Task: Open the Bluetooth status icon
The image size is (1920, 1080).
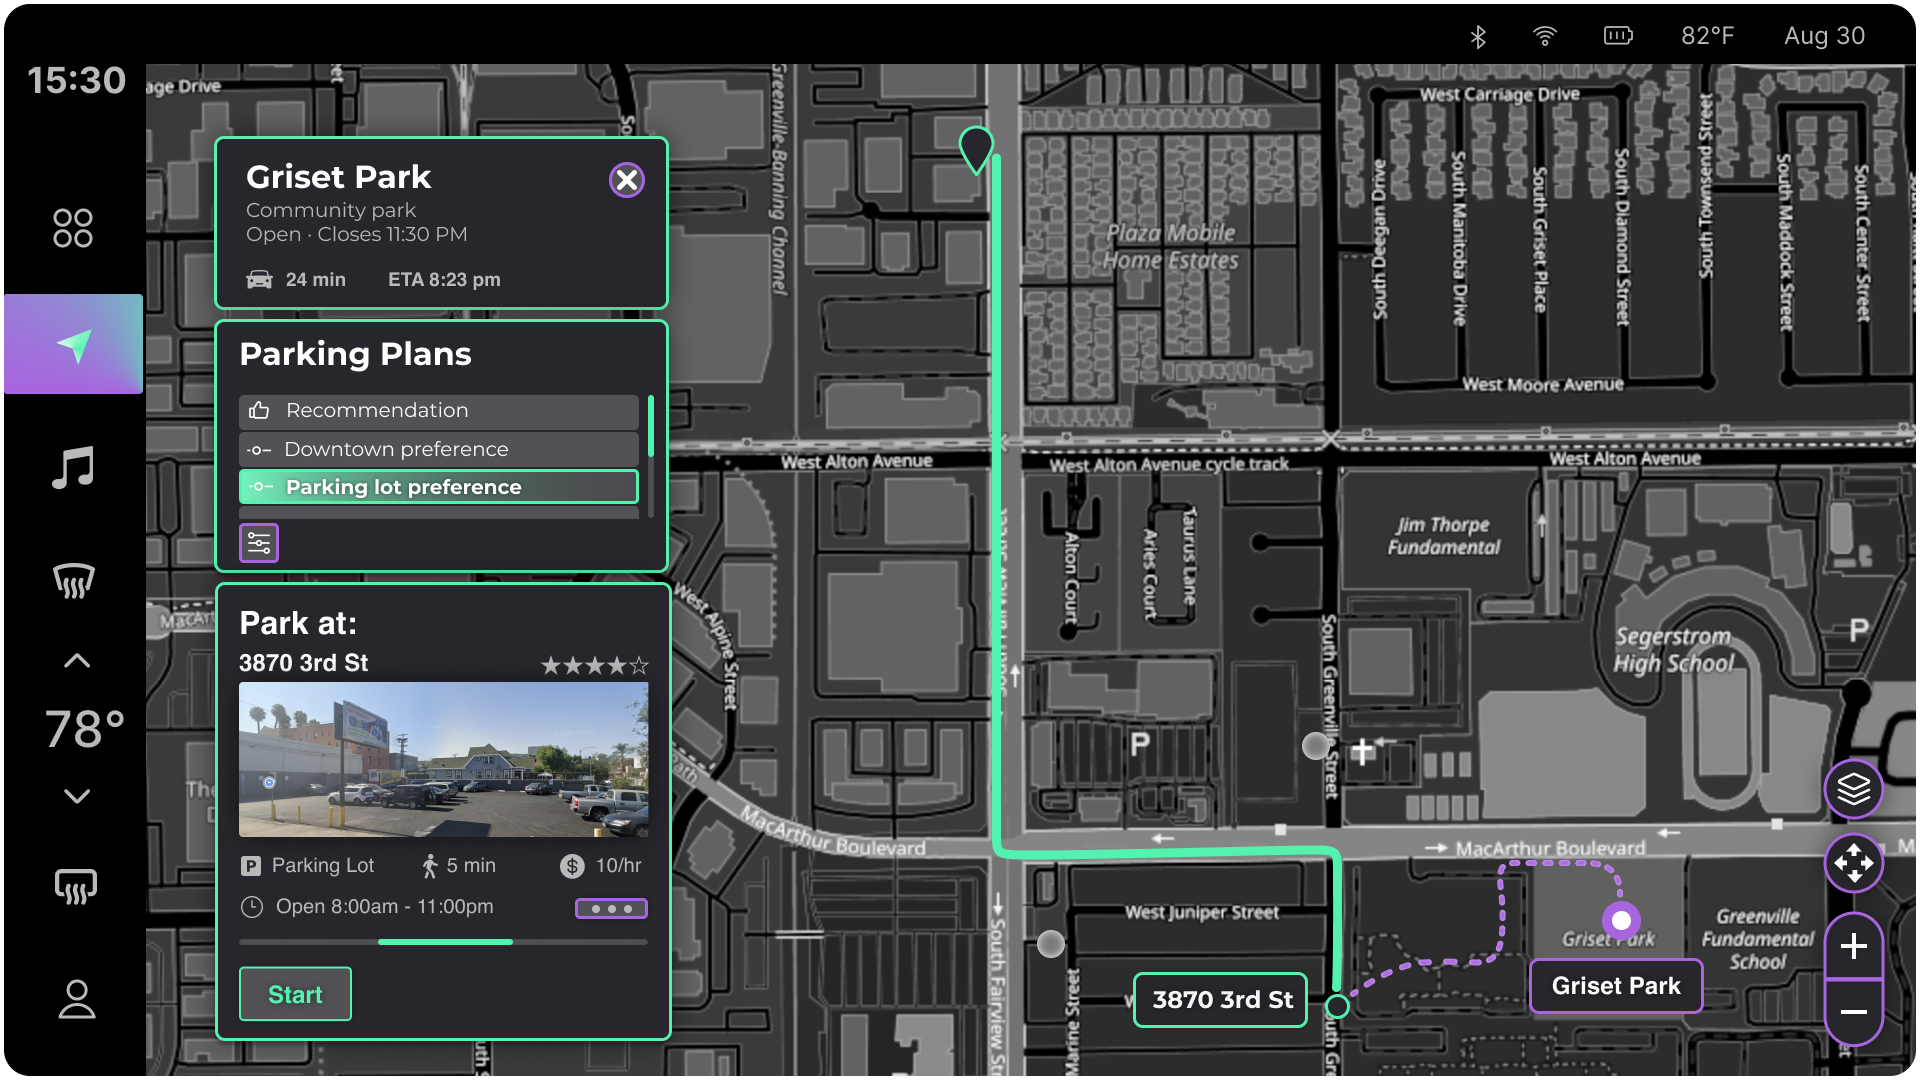Action: (1478, 37)
